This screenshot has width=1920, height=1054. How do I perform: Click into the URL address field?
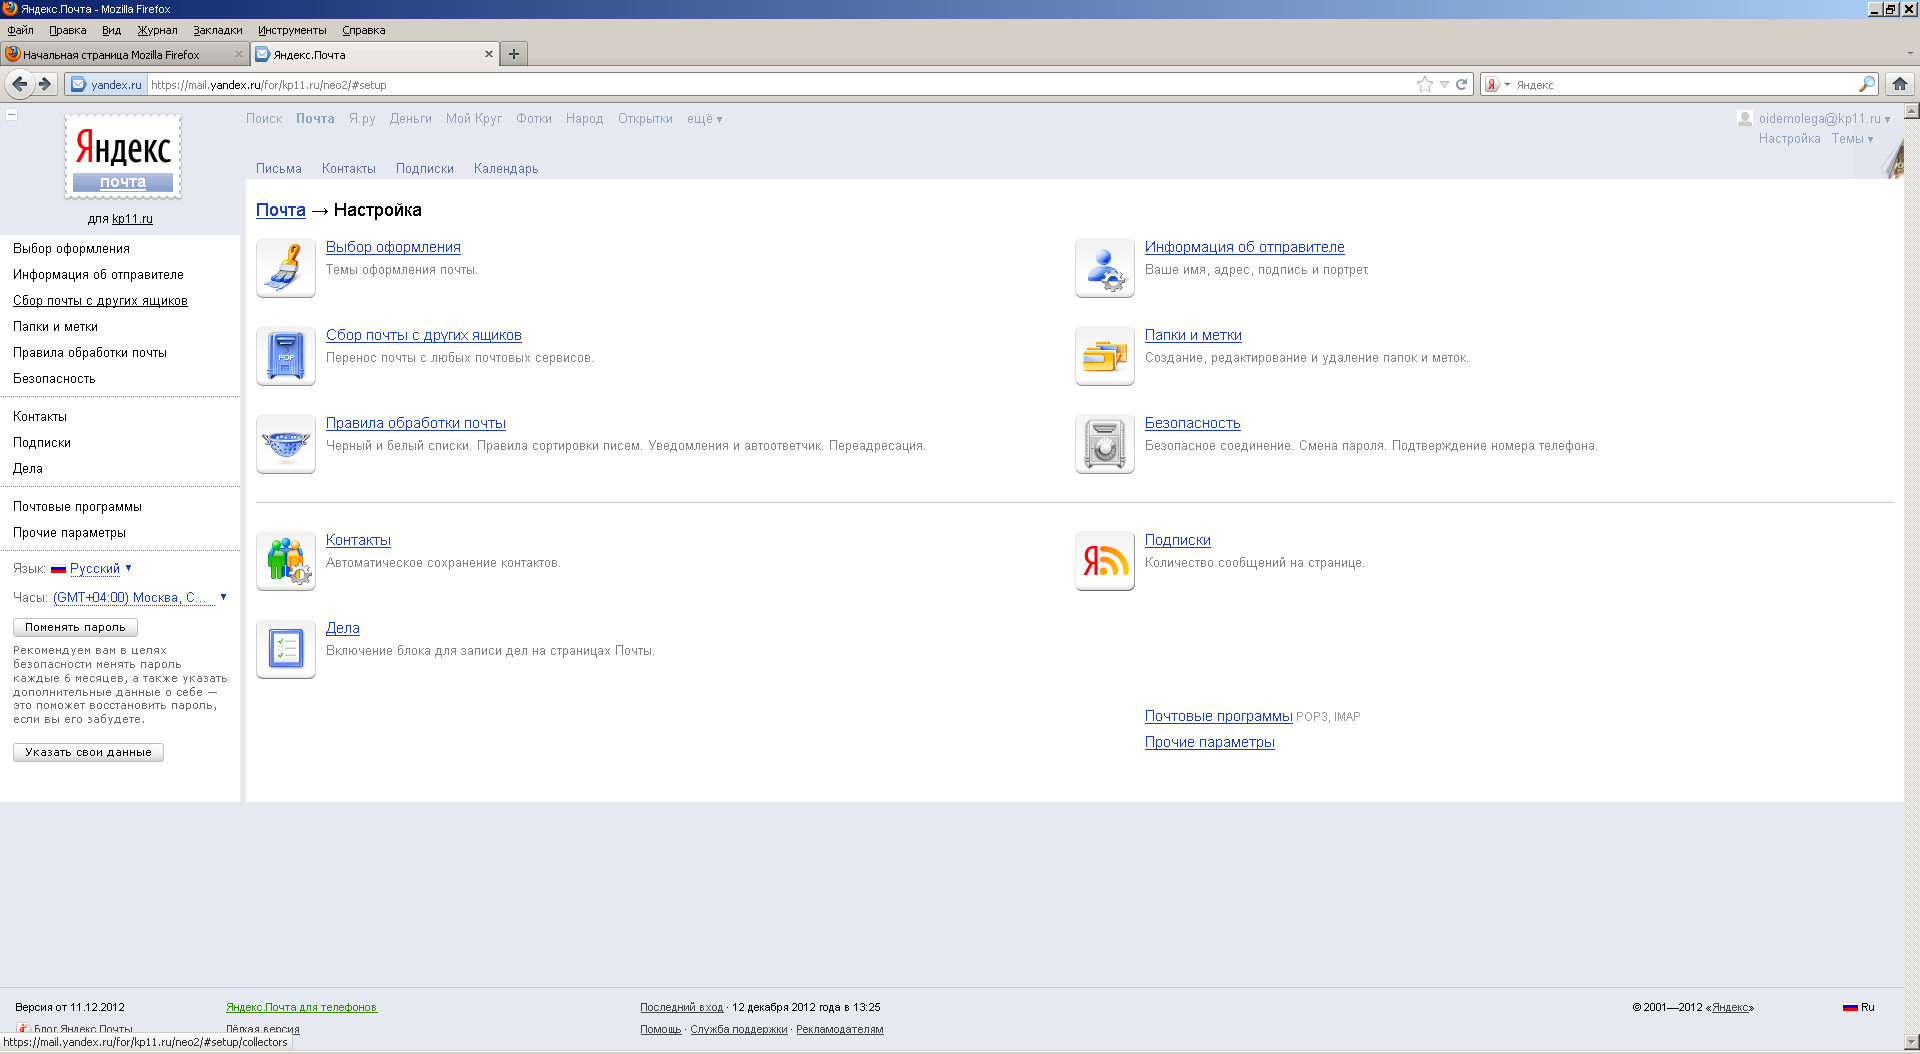[780, 84]
